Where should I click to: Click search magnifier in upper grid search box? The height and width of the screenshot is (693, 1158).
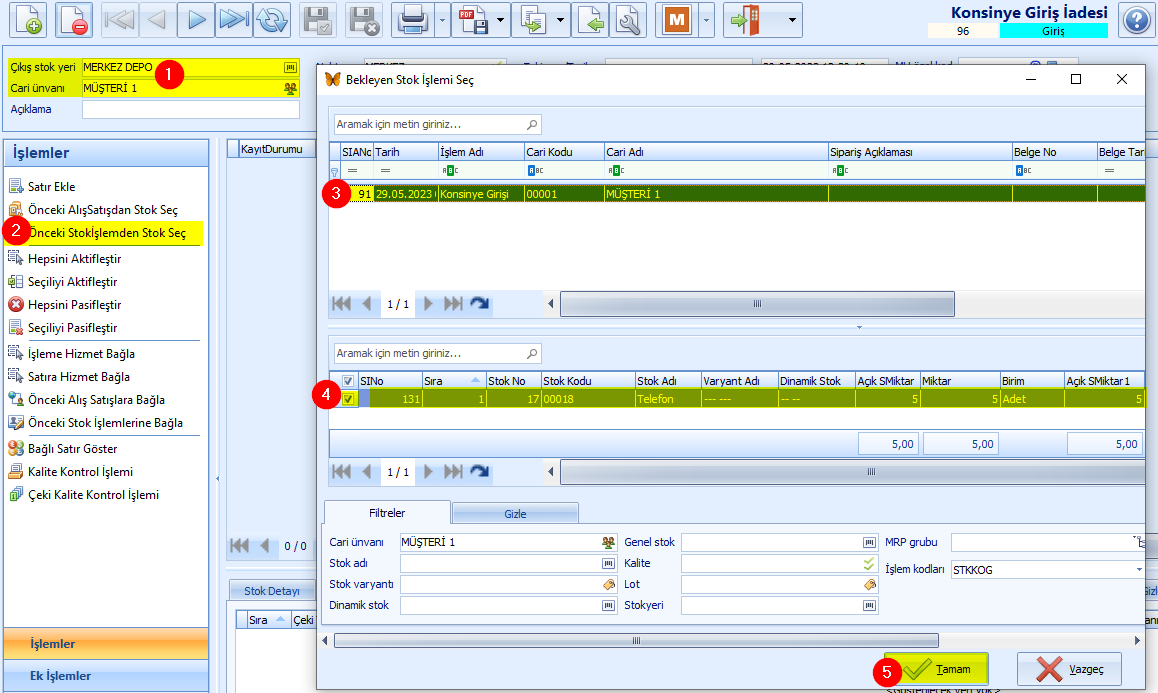532,125
